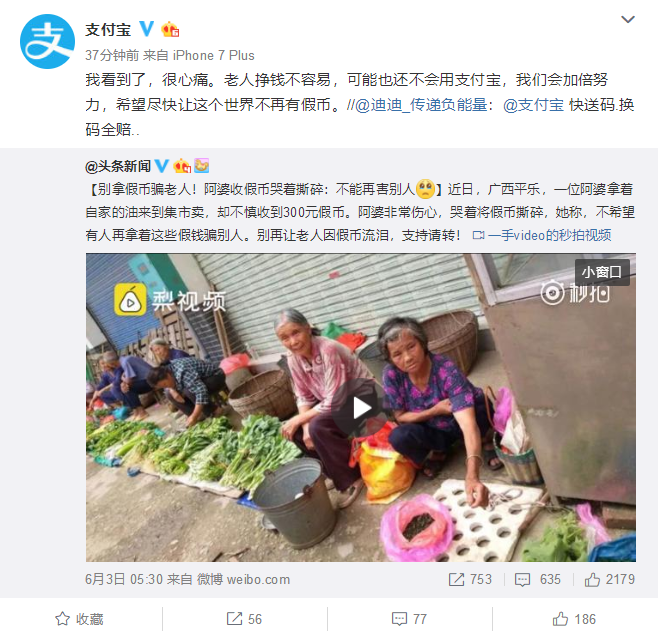Play the embedded market video

361,408
